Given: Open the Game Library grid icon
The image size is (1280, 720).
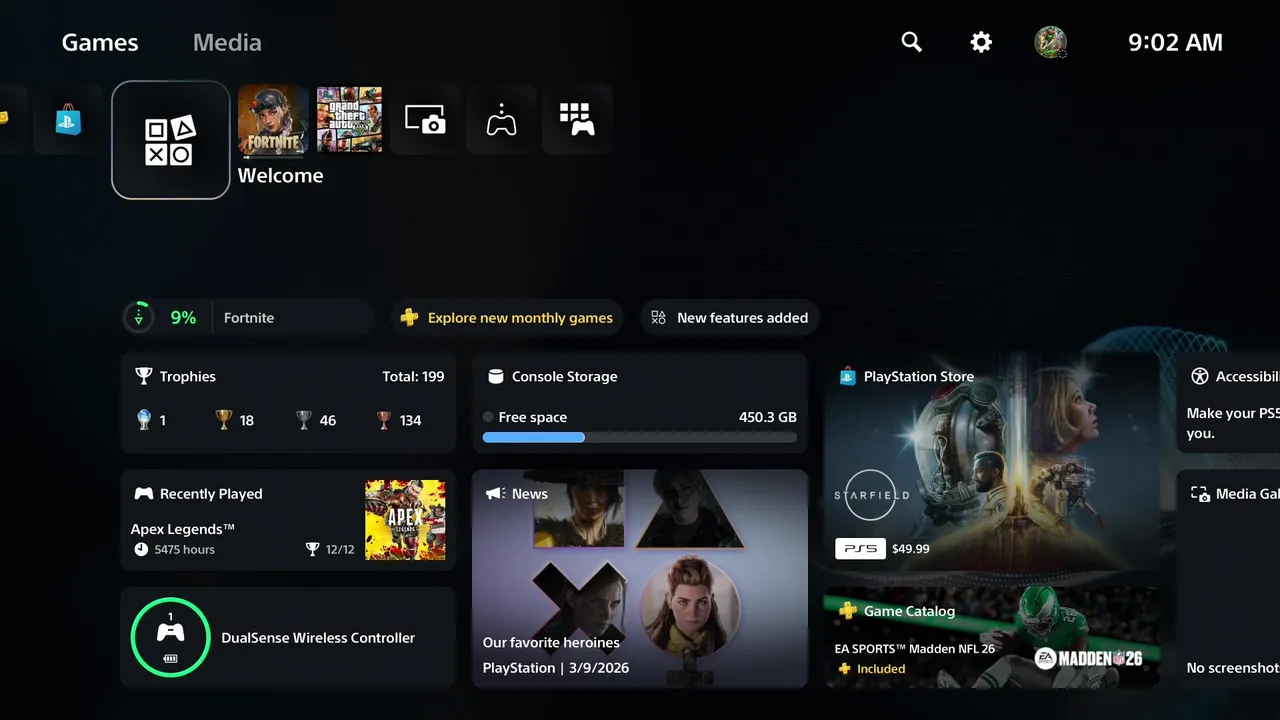Looking at the screenshot, I should tap(577, 120).
